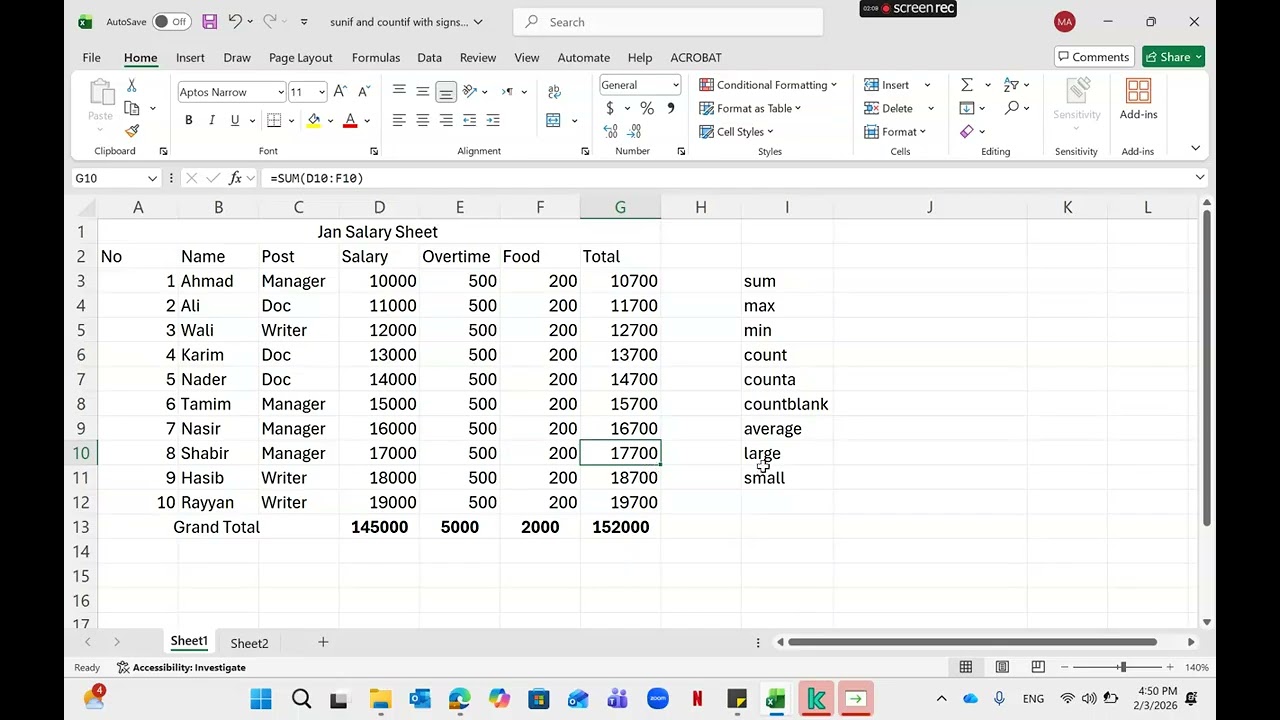The height and width of the screenshot is (720, 1280).
Task: Click the Insert cells button
Action: tap(887, 85)
